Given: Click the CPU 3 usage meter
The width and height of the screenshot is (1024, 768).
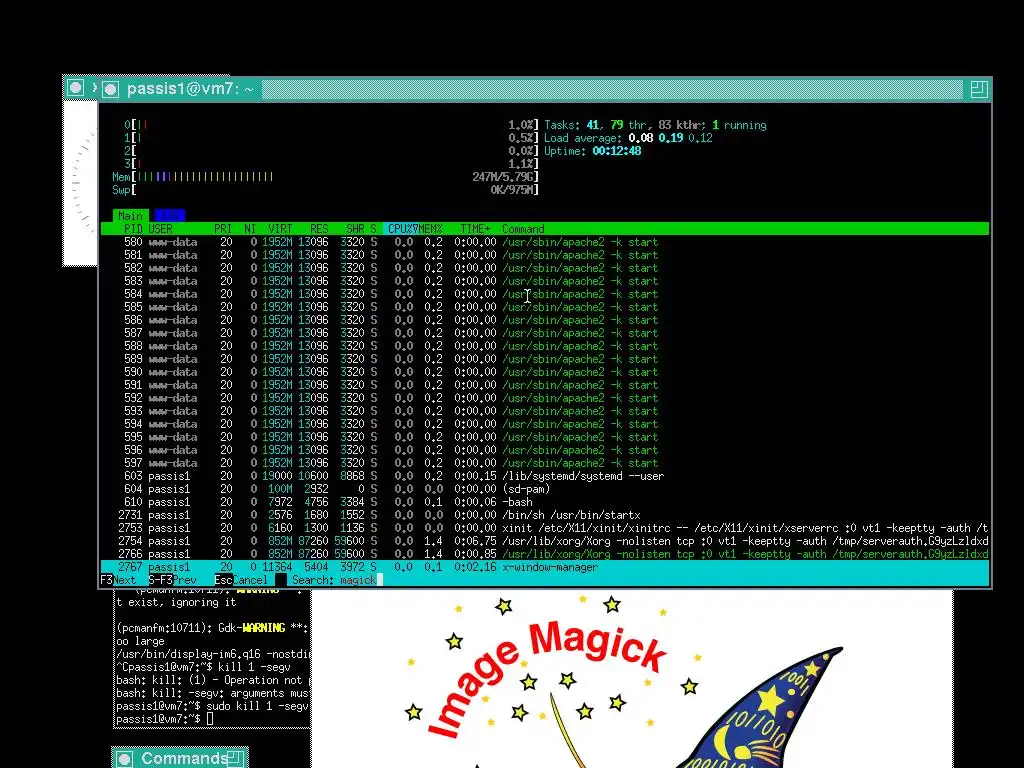Looking at the screenshot, I should point(331,164).
